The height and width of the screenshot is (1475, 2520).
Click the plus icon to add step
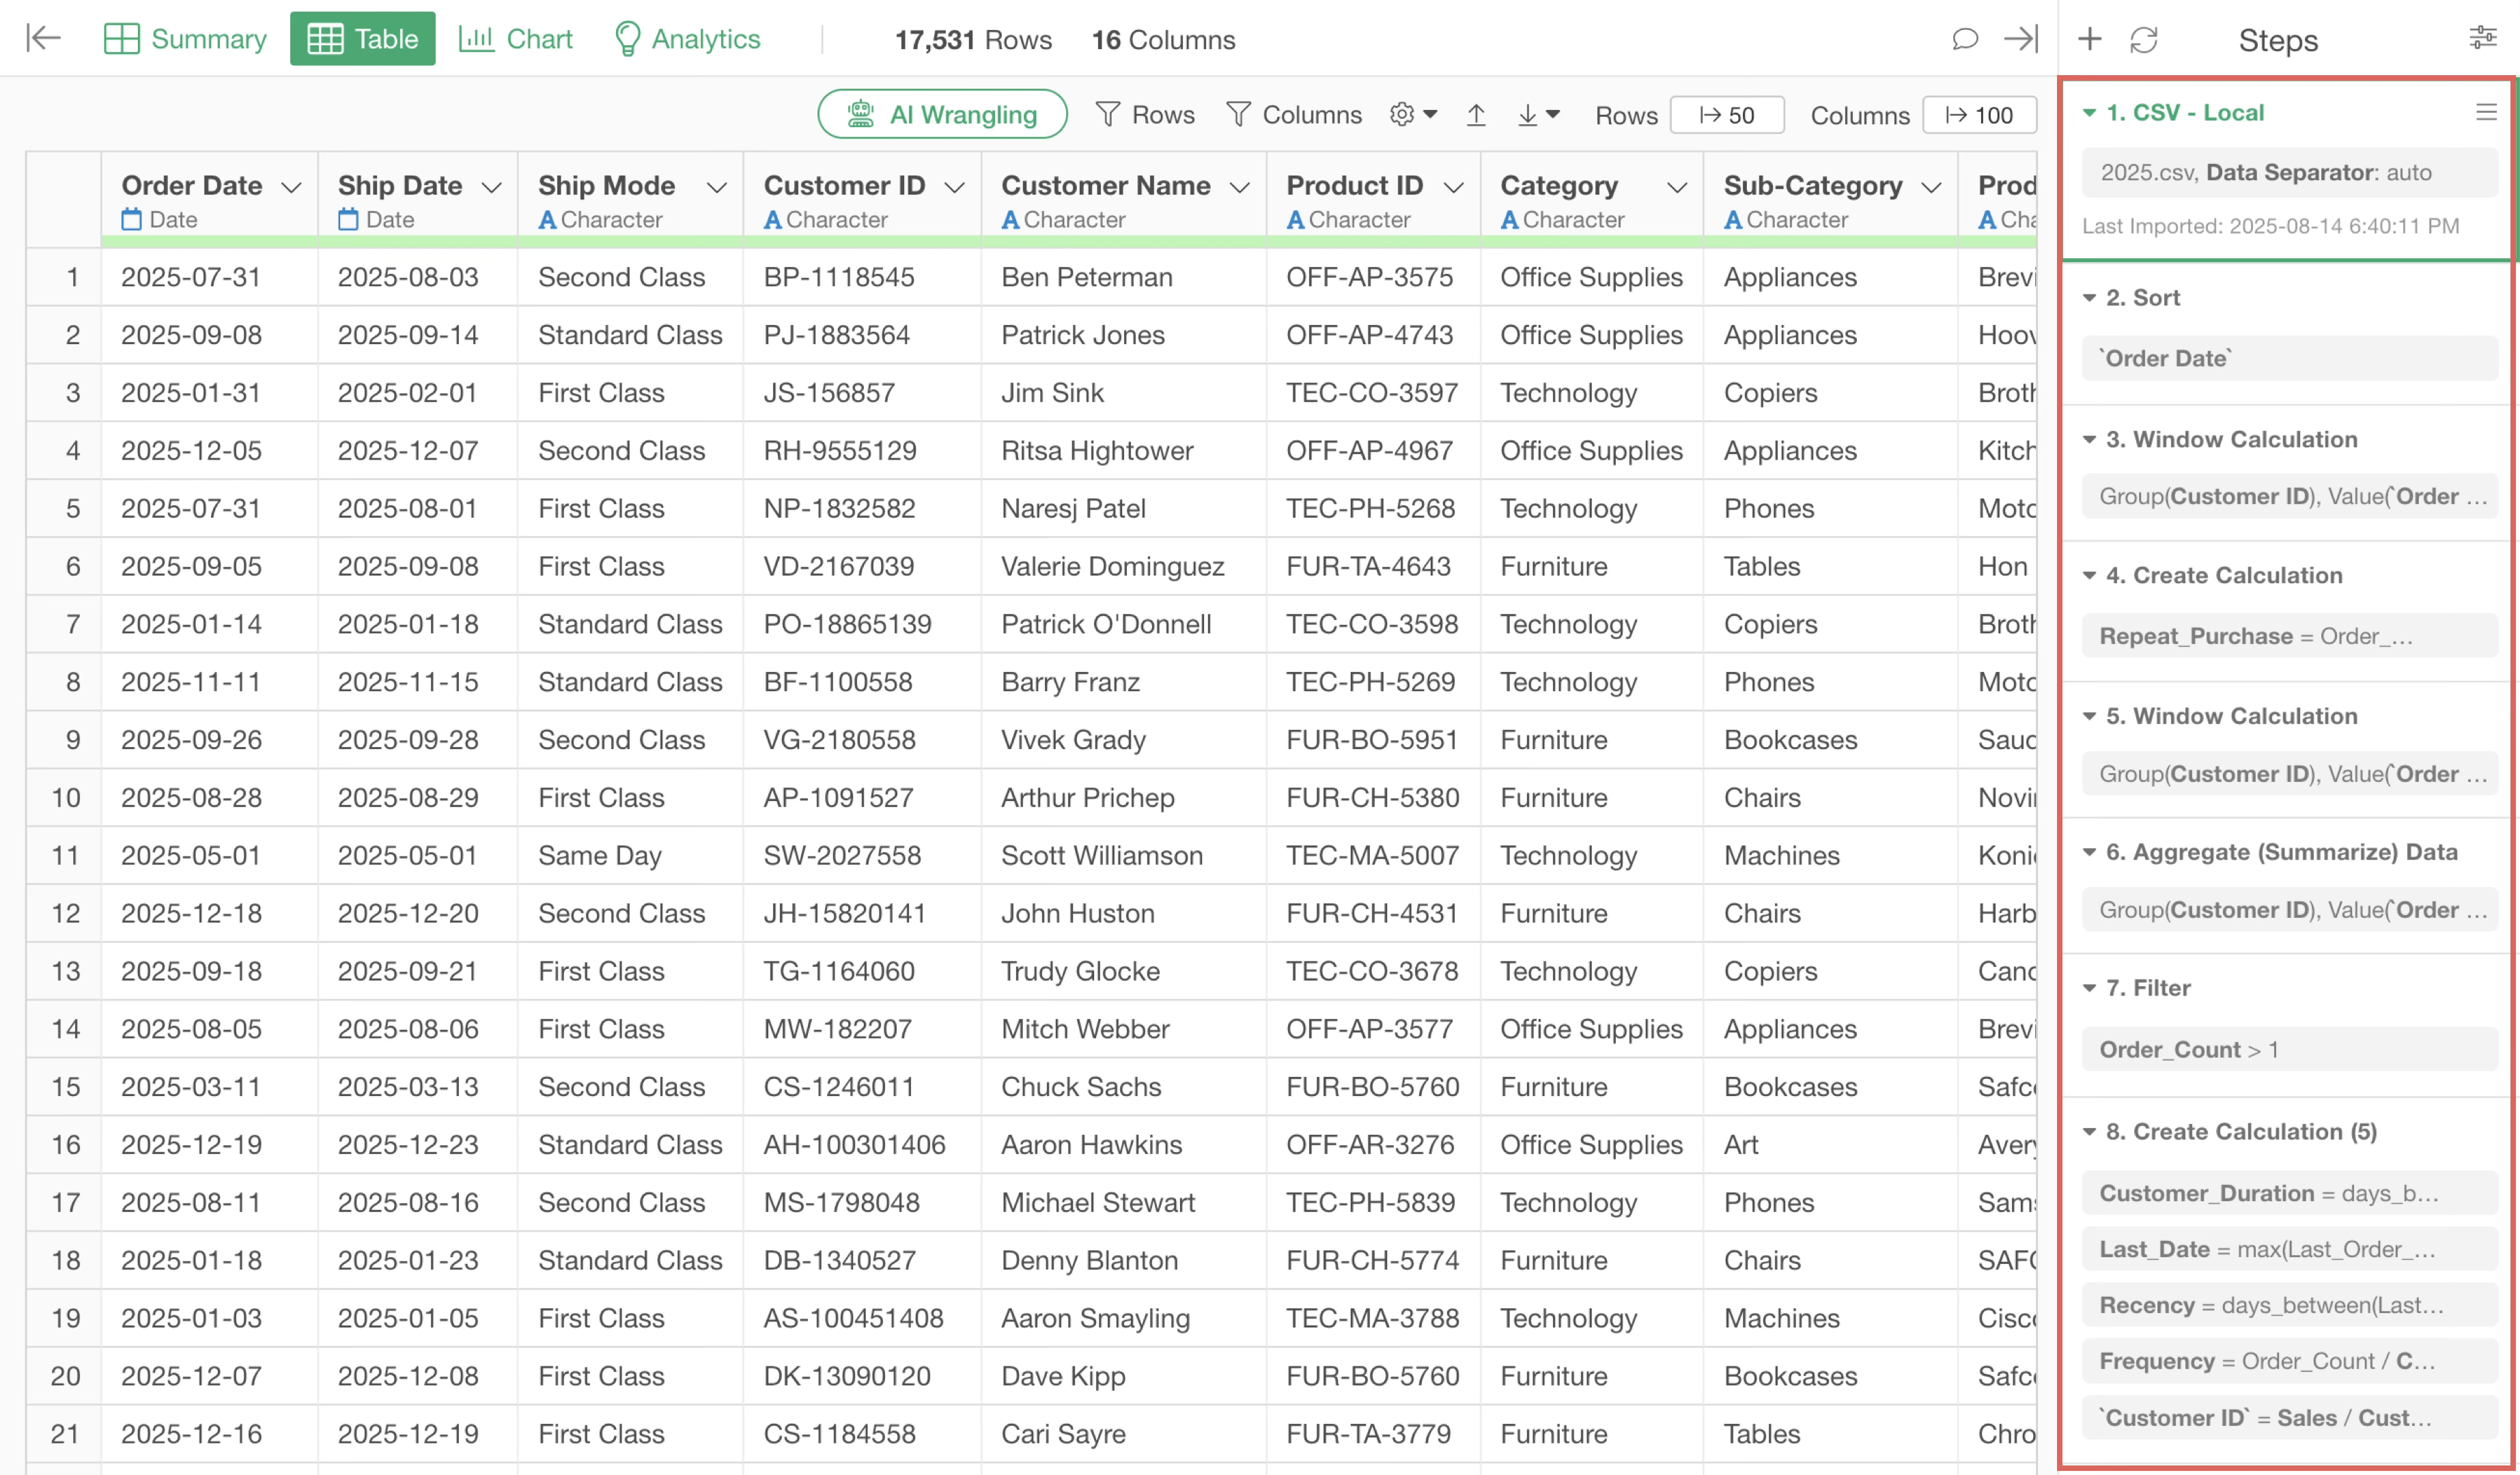click(2089, 39)
